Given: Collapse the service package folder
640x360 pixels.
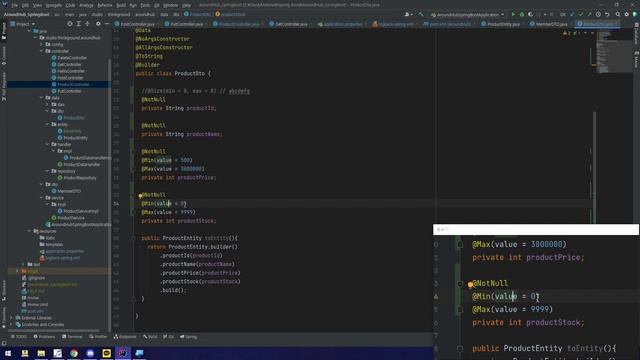Looking at the screenshot, I should [42, 198].
